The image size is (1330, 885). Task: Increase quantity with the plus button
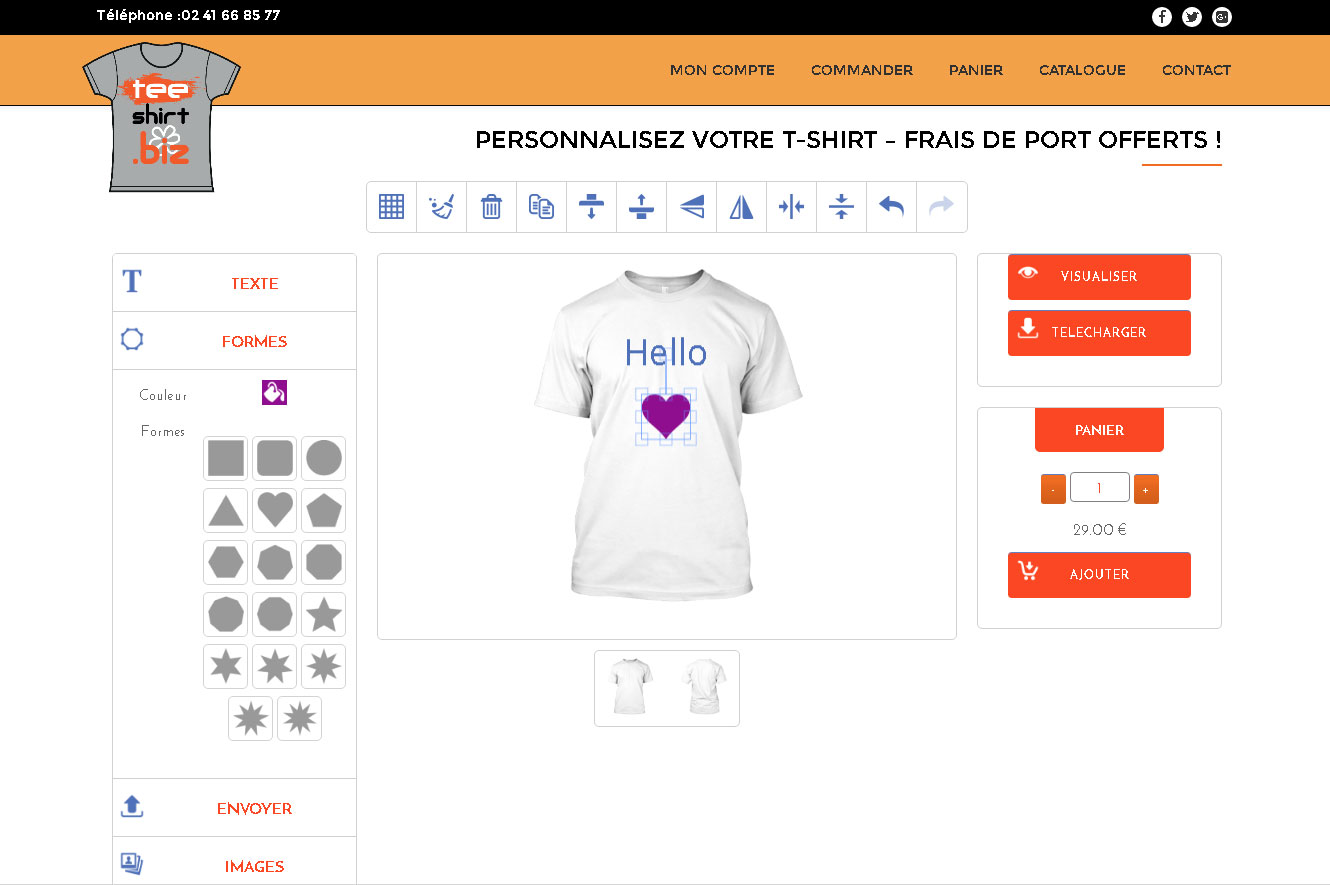[x=1146, y=489]
